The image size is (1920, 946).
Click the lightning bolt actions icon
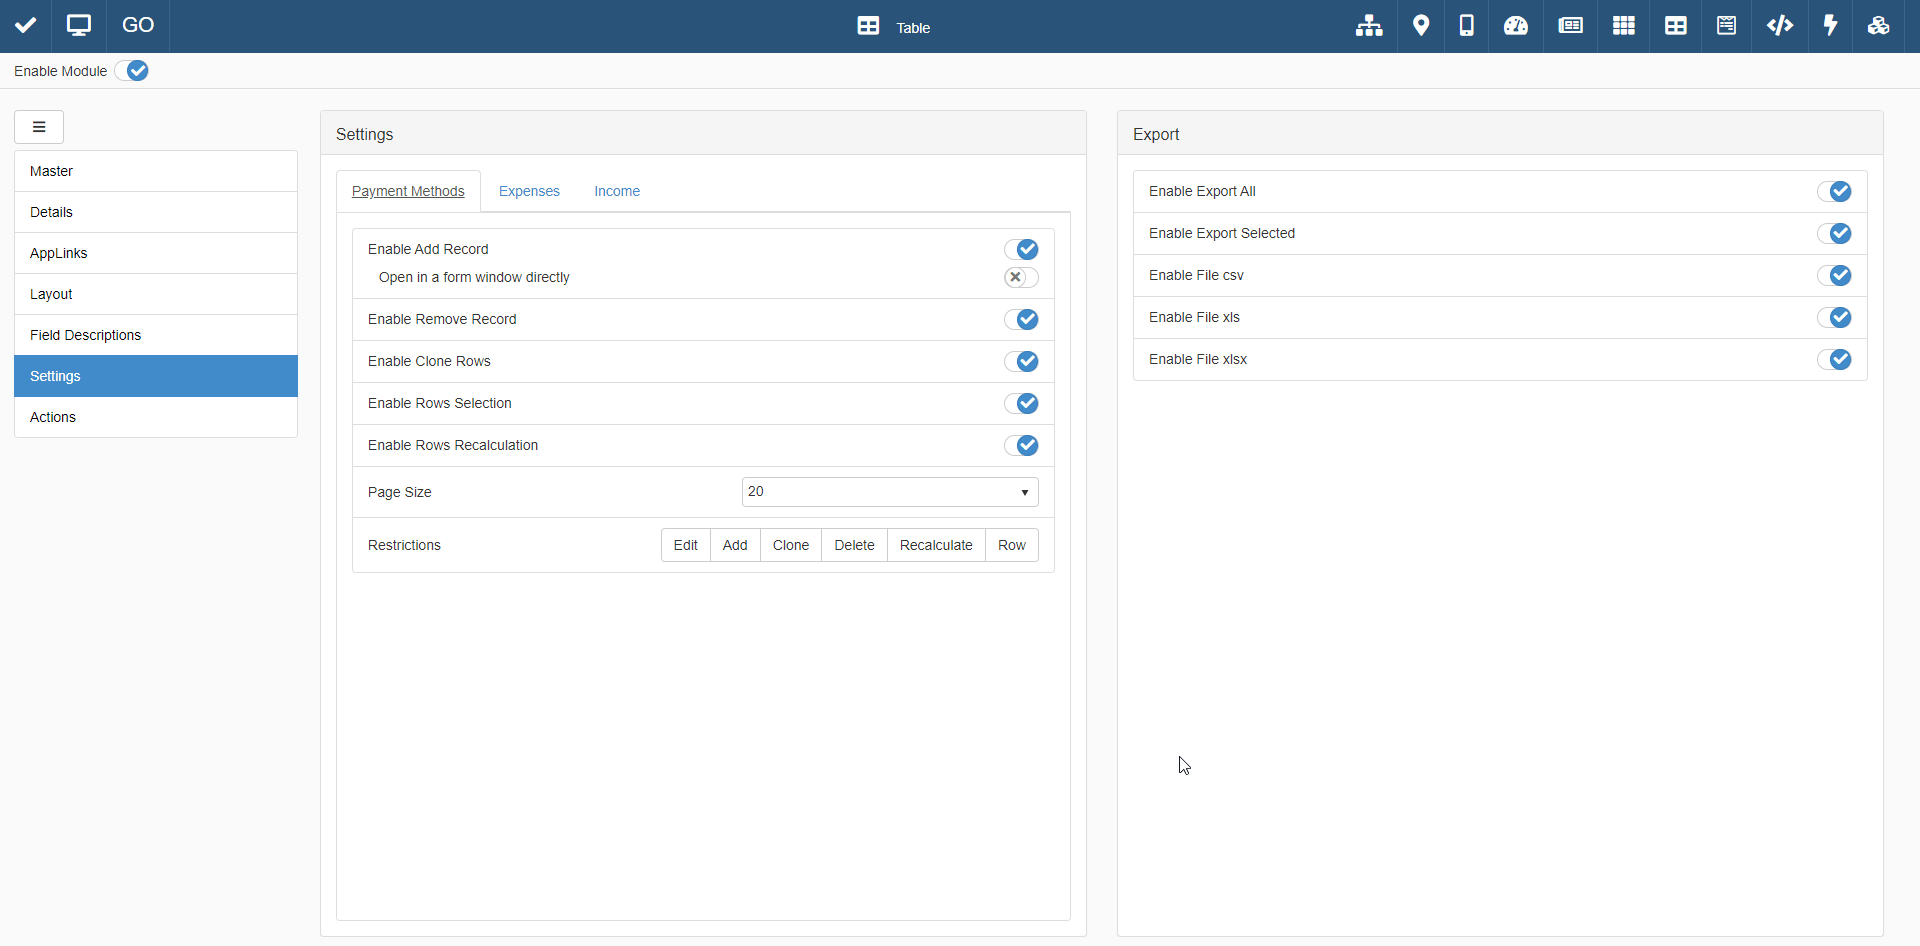coord(1830,26)
